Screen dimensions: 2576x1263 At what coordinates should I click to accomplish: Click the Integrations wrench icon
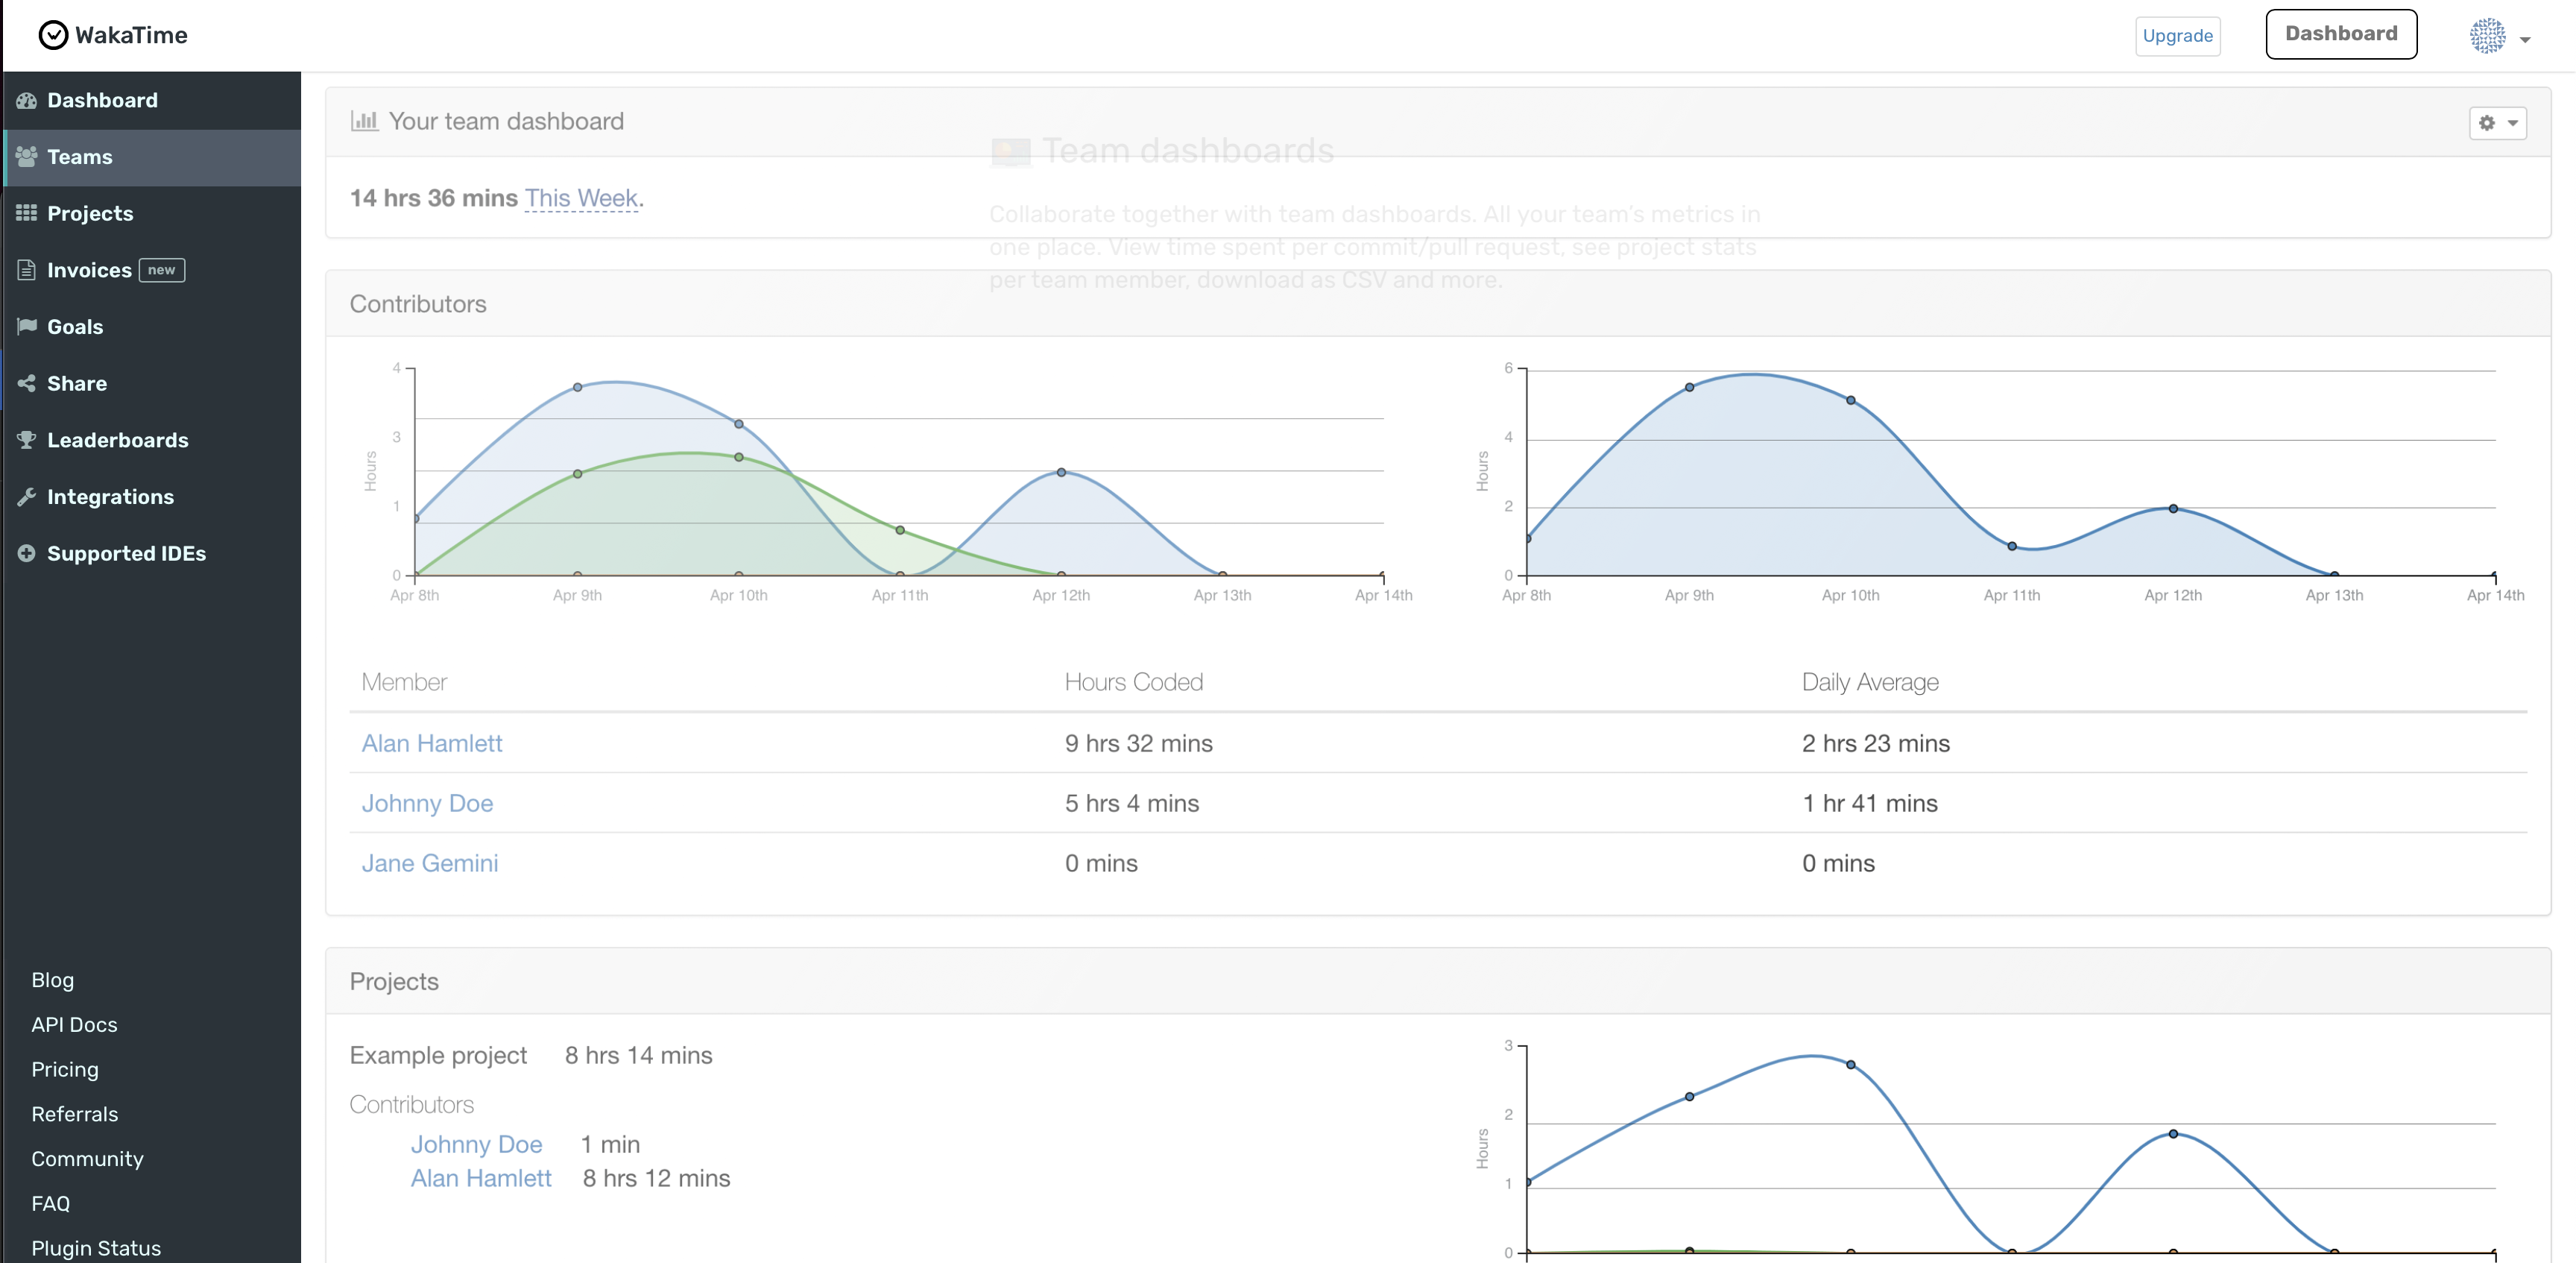(x=27, y=496)
